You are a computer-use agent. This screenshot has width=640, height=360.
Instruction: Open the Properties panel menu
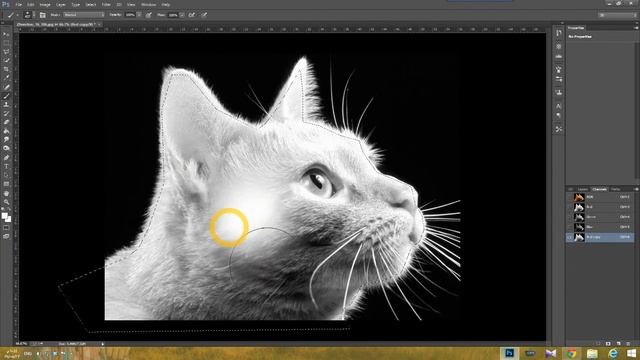(636, 28)
